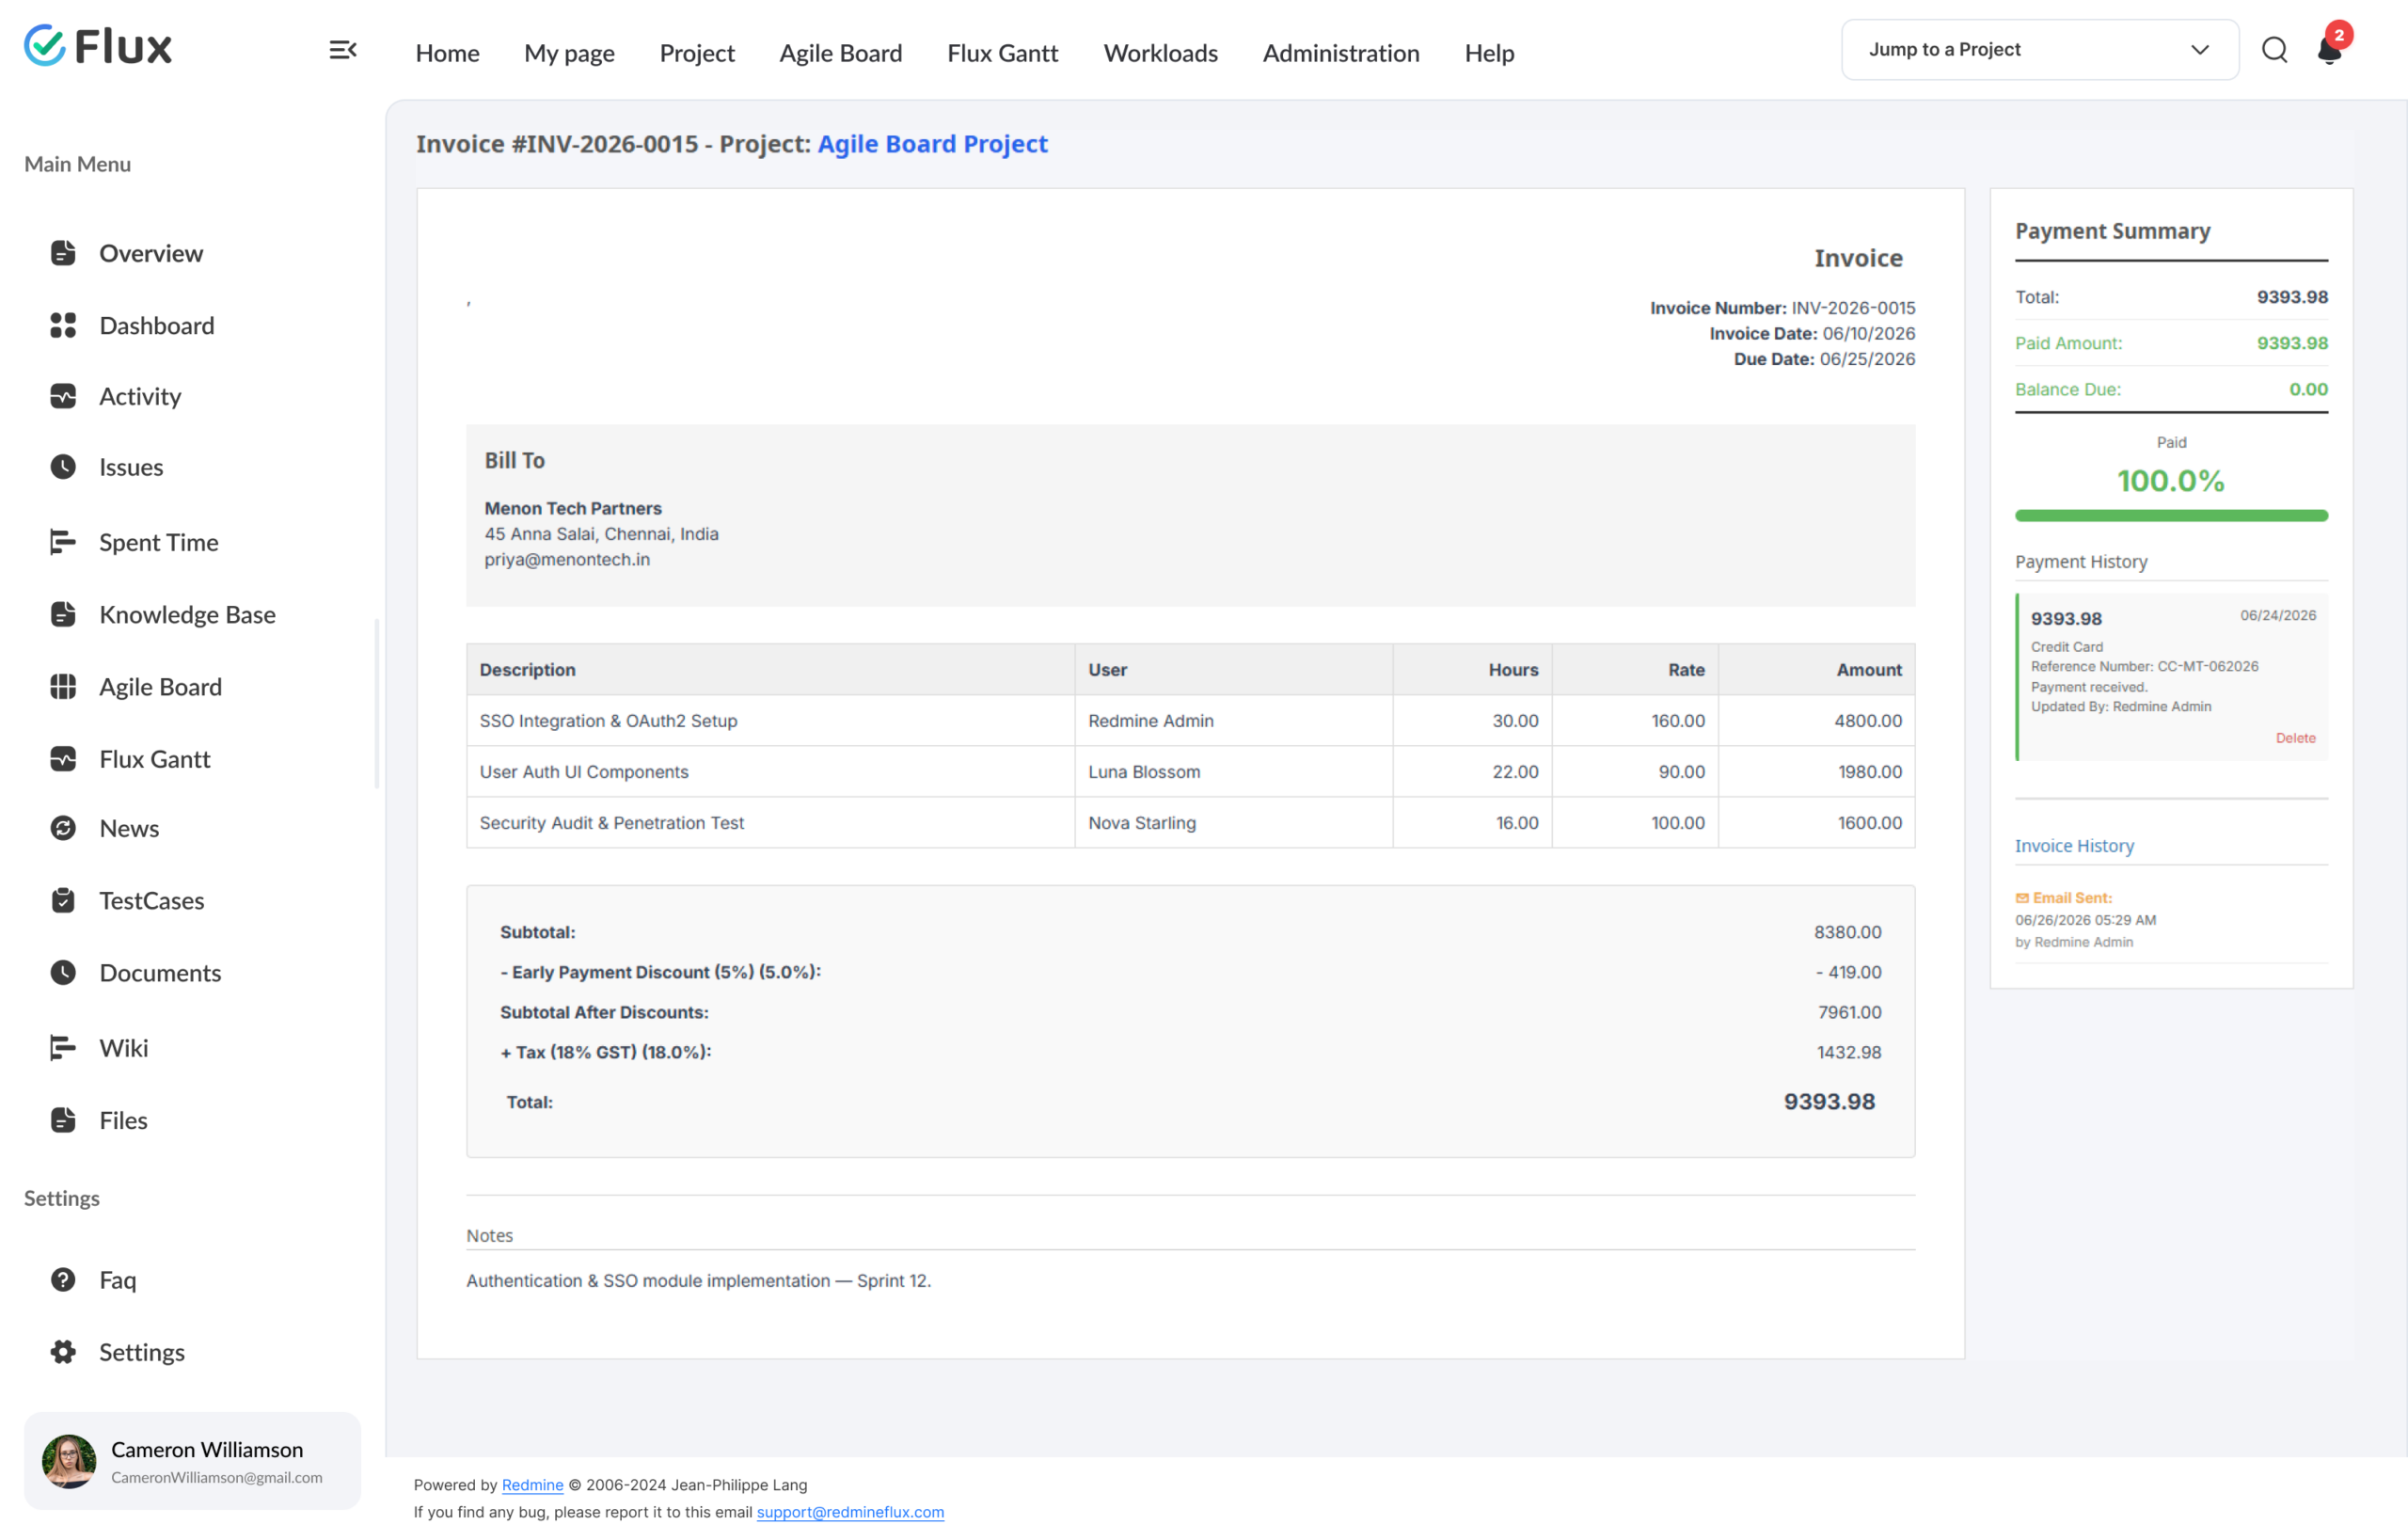
Task: Open My page in top navigation
Action: tap(569, 53)
